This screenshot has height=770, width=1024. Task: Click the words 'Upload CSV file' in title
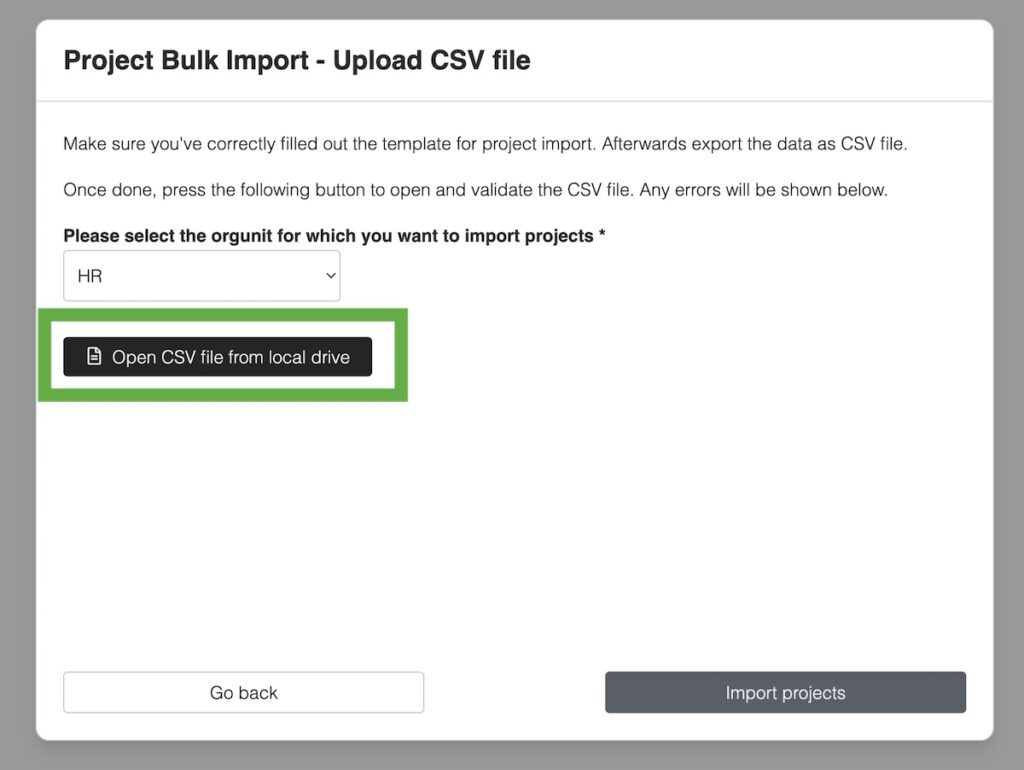pyautogui.click(x=431, y=61)
